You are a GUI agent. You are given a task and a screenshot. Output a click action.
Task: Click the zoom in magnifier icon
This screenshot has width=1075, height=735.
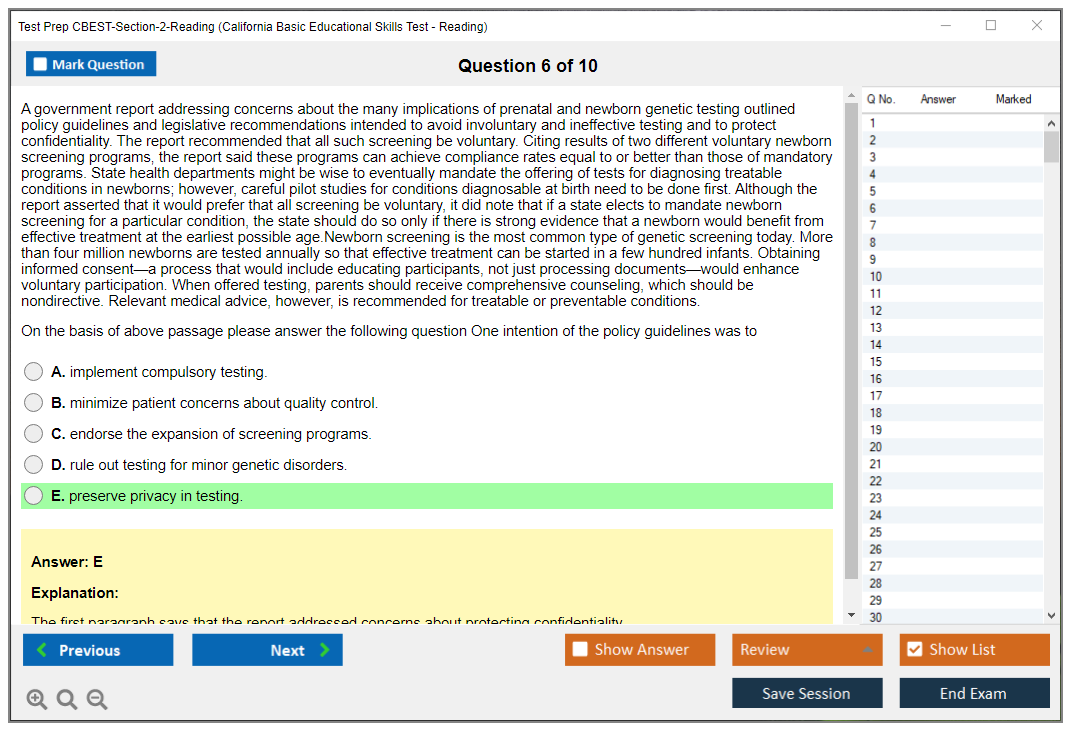point(37,700)
